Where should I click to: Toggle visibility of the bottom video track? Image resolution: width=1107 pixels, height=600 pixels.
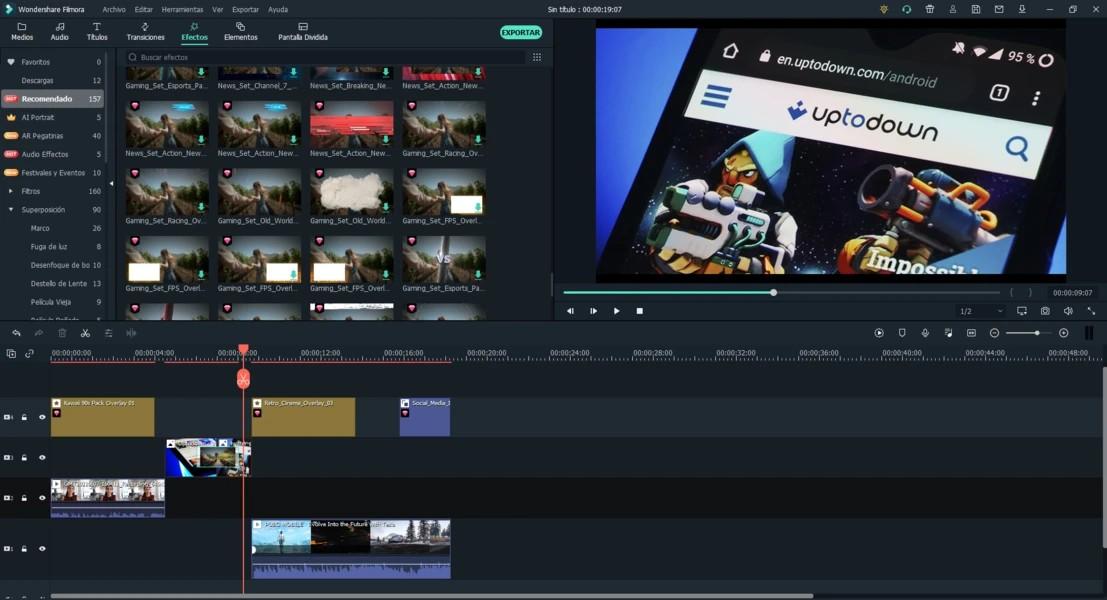[x=42, y=549]
